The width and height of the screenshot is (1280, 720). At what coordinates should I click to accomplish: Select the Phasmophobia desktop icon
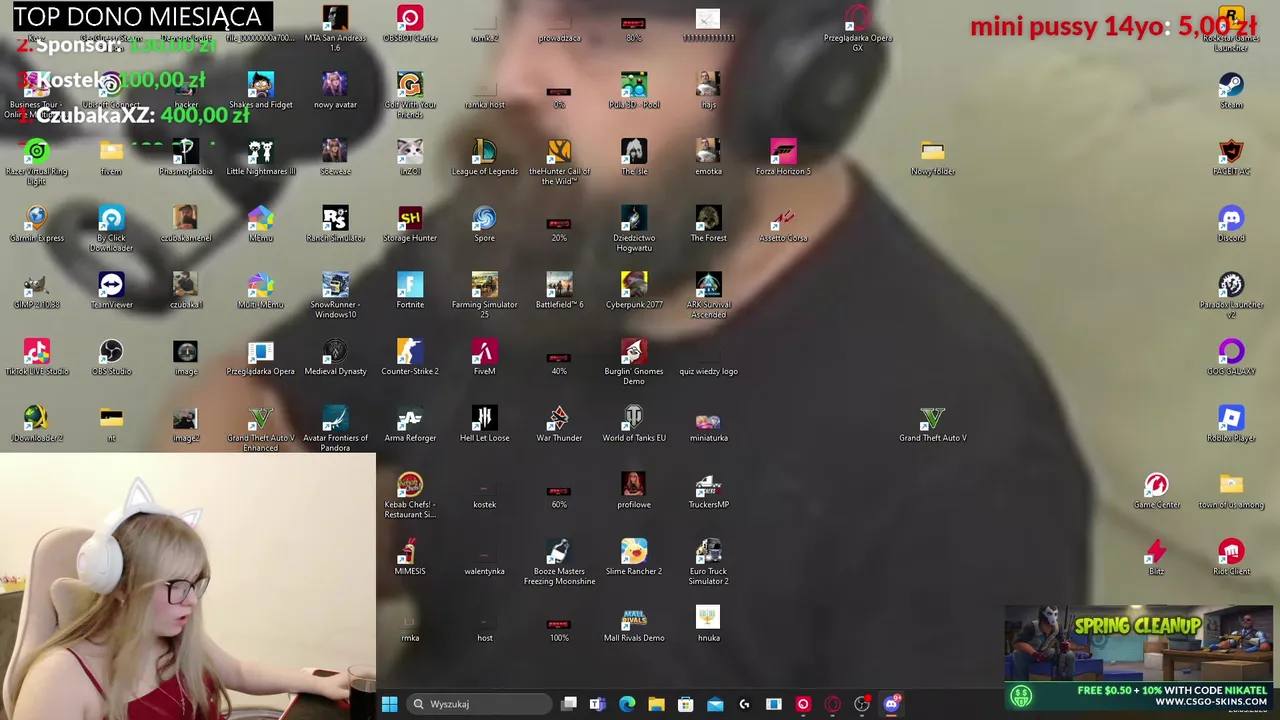[x=185, y=152]
